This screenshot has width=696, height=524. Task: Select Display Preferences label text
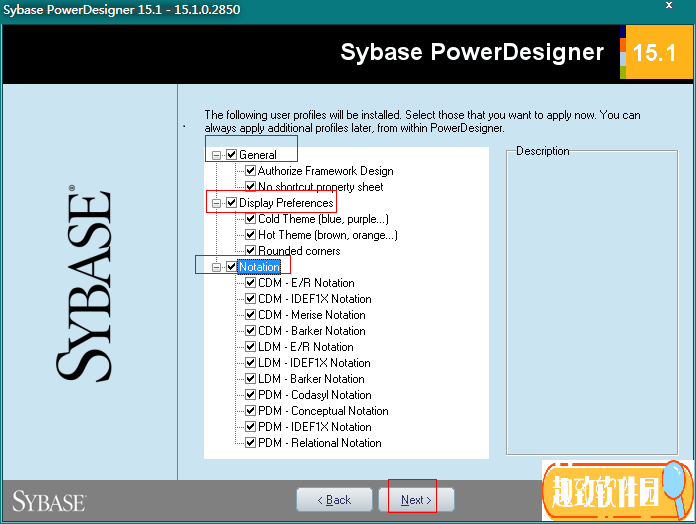coord(286,203)
